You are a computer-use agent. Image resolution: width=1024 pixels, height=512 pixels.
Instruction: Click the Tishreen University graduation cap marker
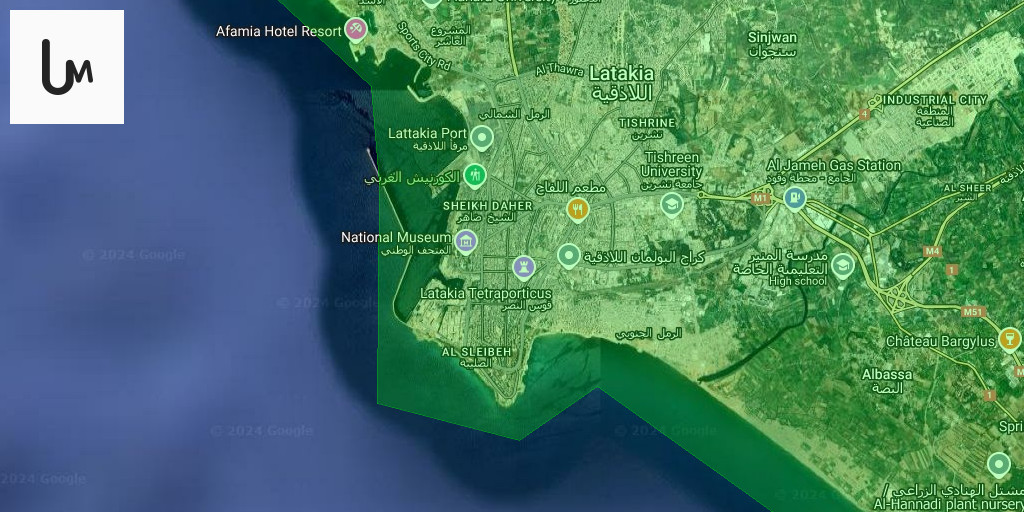[x=671, y=204]
